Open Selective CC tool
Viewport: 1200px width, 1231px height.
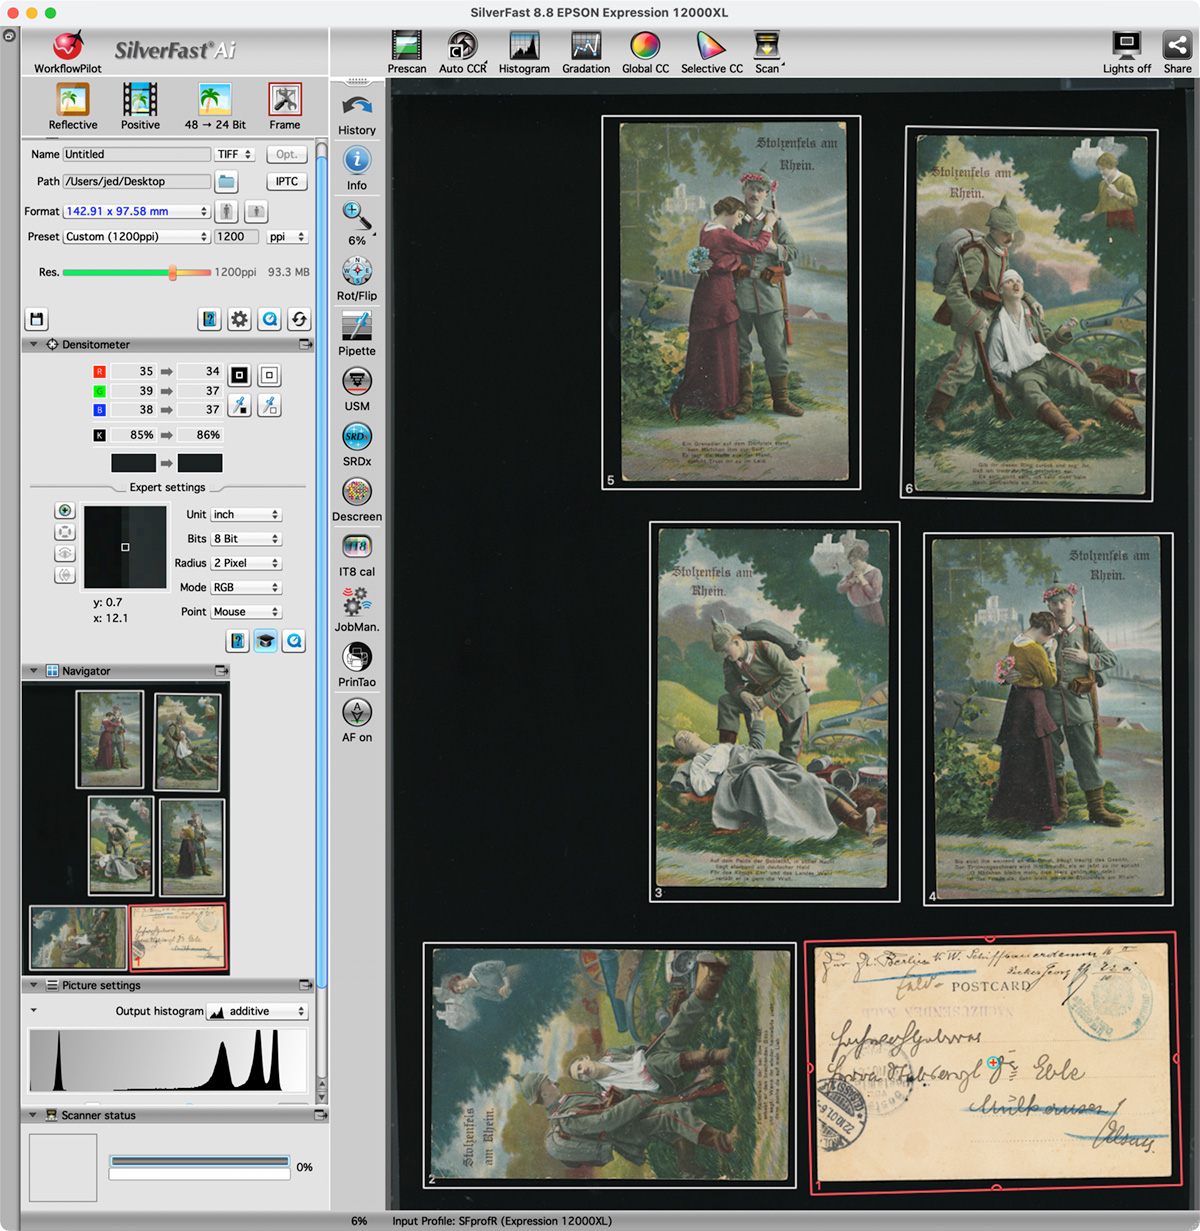pos(712,52)
